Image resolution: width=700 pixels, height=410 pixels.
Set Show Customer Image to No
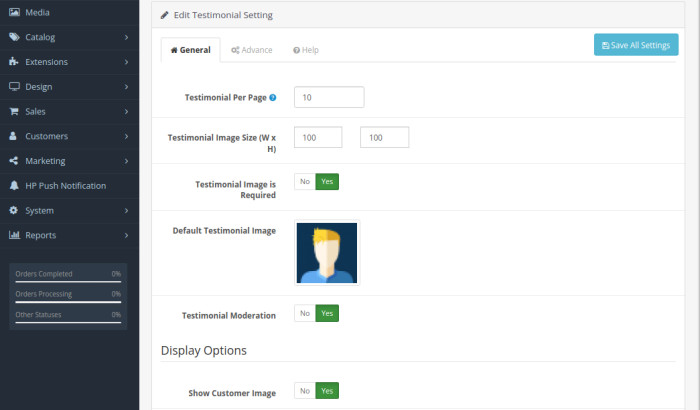pyautogui.click(x=305, y=391)
